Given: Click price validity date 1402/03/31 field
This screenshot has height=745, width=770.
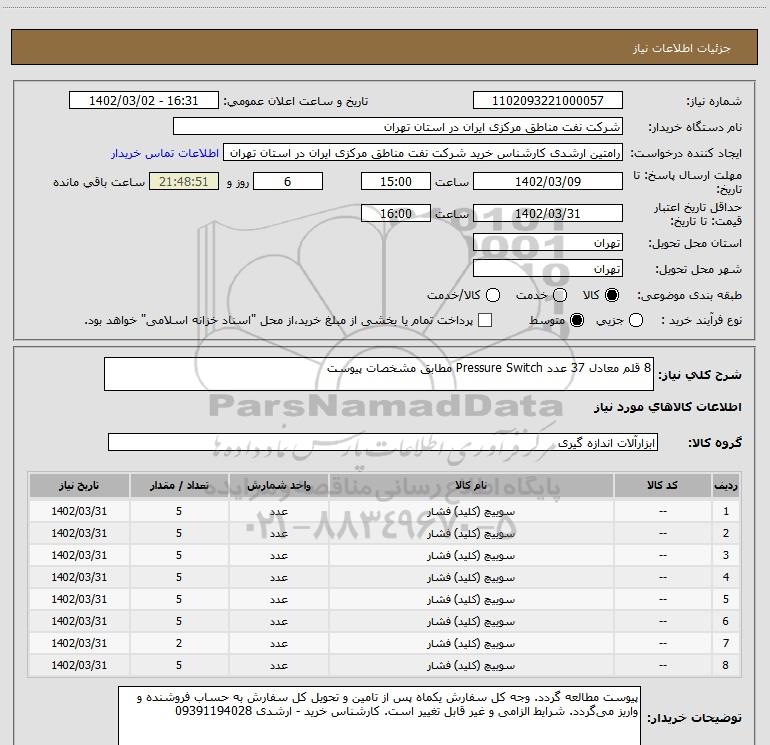Looking at the screenshot, I should click(548, 213).
